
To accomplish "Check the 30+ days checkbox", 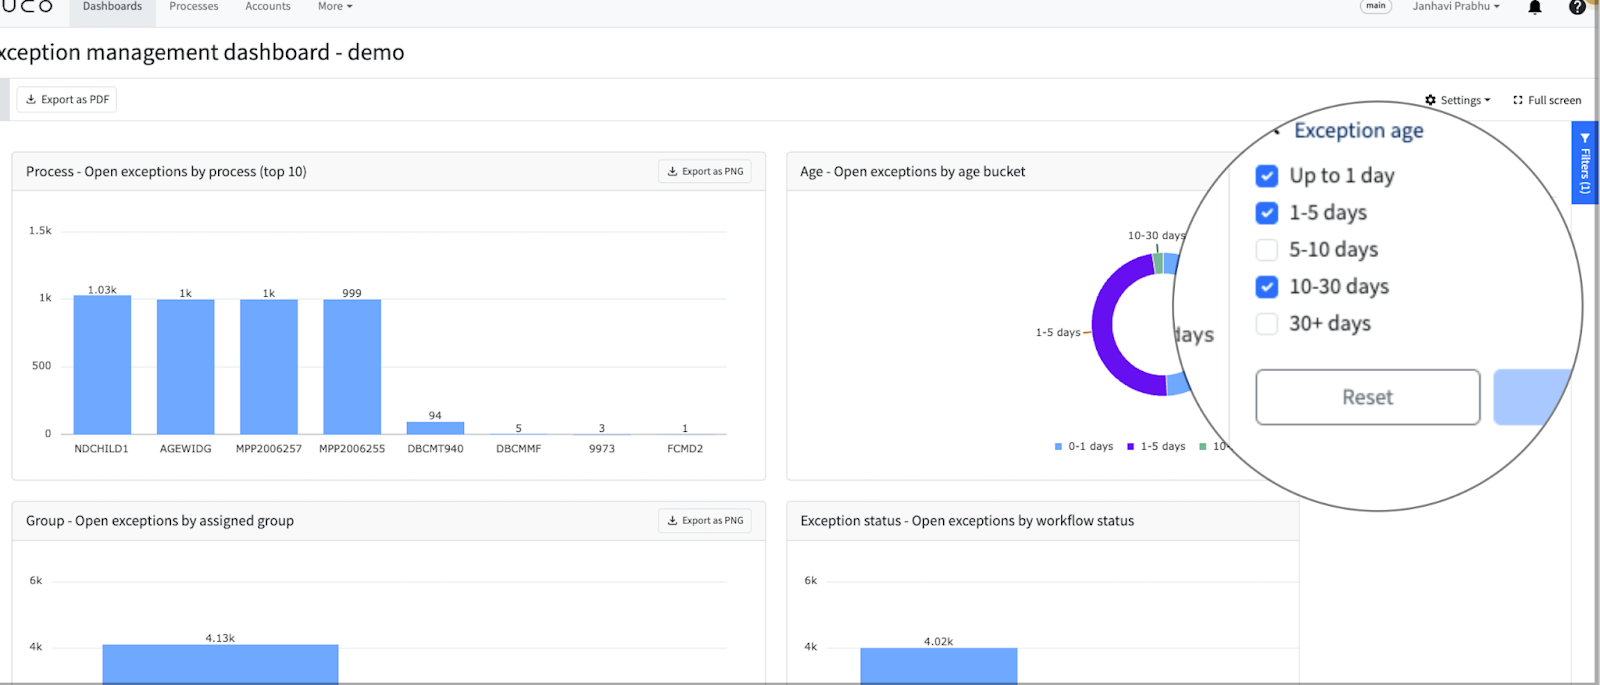I will click(x=1267, y=324).
